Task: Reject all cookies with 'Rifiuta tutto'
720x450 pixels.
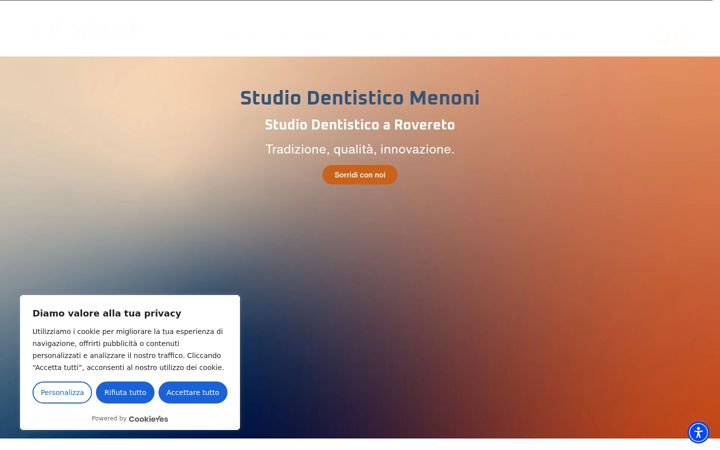Action: 125,393
